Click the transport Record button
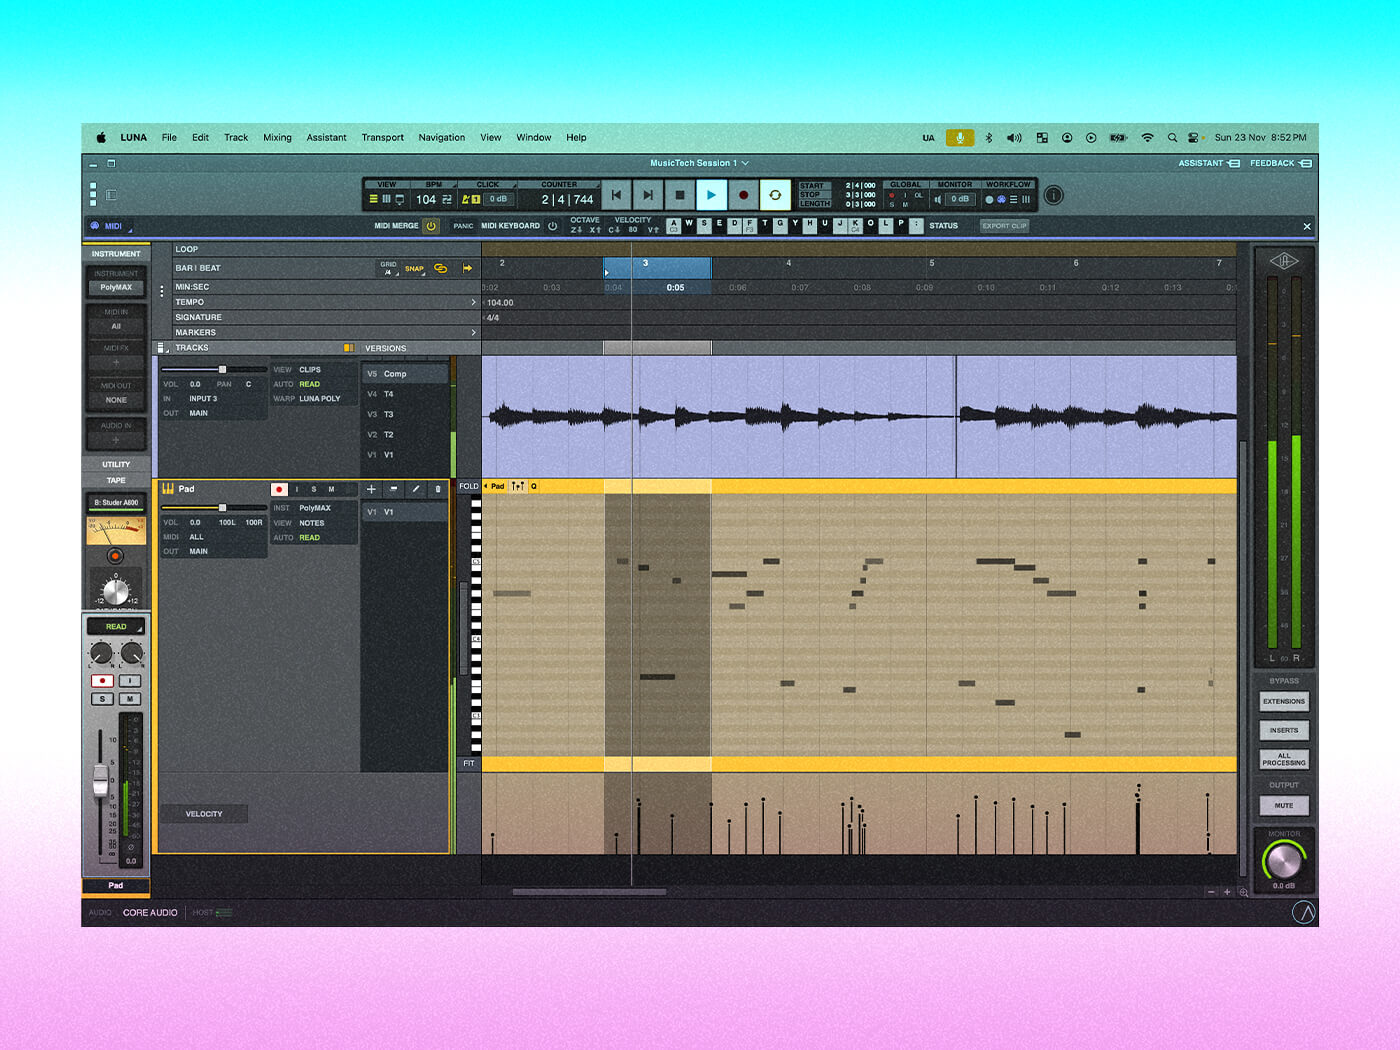This screenshot has height=1050, width=1400. [x=743, y=196]
